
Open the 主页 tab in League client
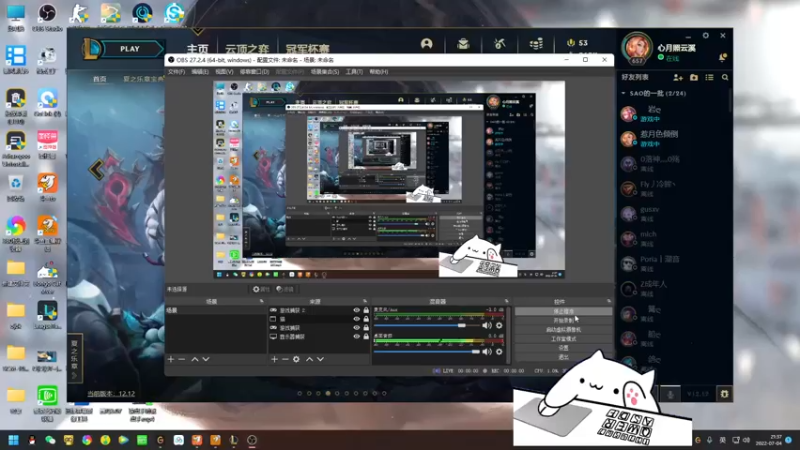[x=197, y=49]
